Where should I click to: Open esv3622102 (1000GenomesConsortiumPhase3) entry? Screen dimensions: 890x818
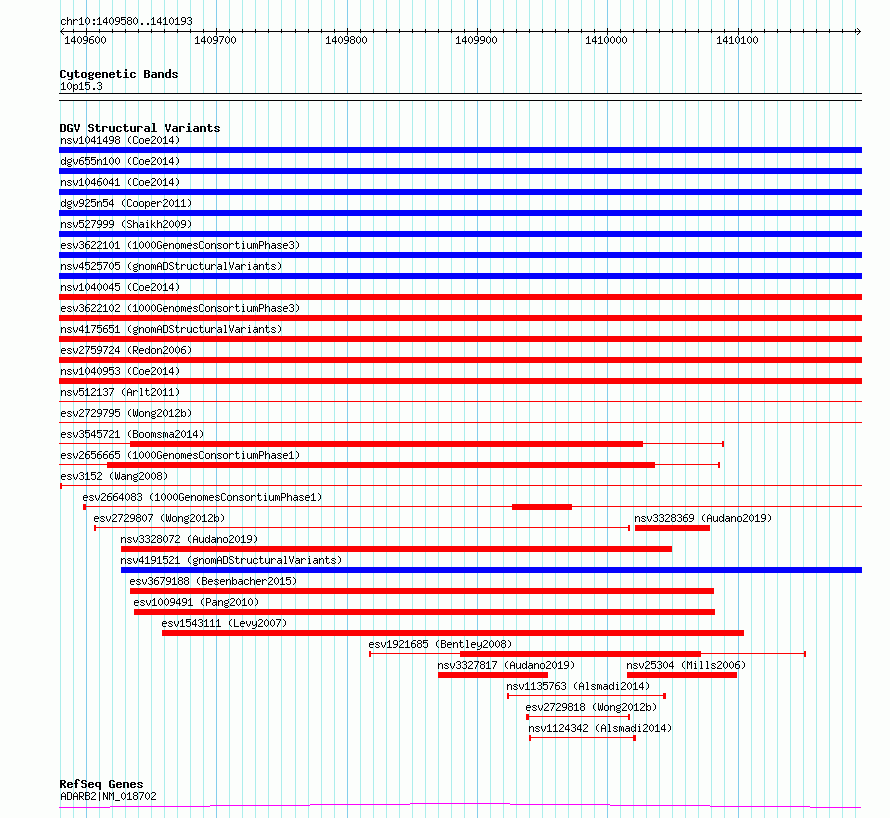pos(180,308)
